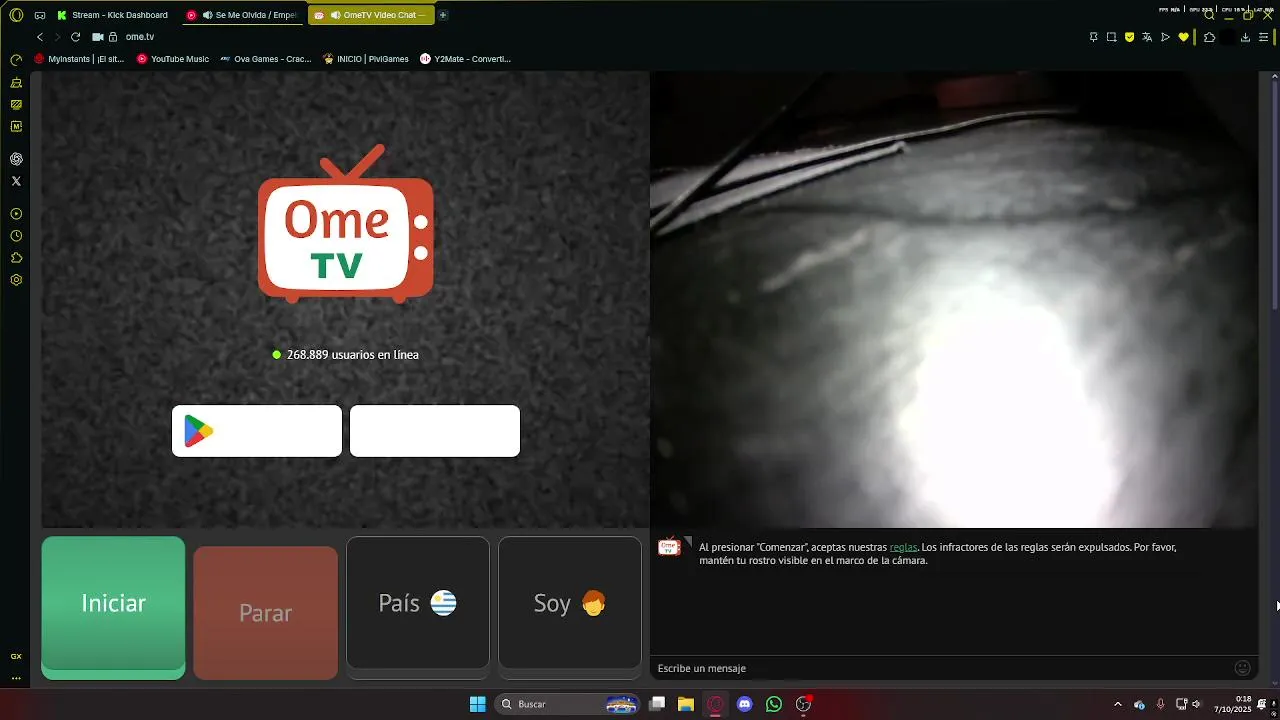Open the País country selector
Screen dimensions: 1280x720
[x=418, y=603]
